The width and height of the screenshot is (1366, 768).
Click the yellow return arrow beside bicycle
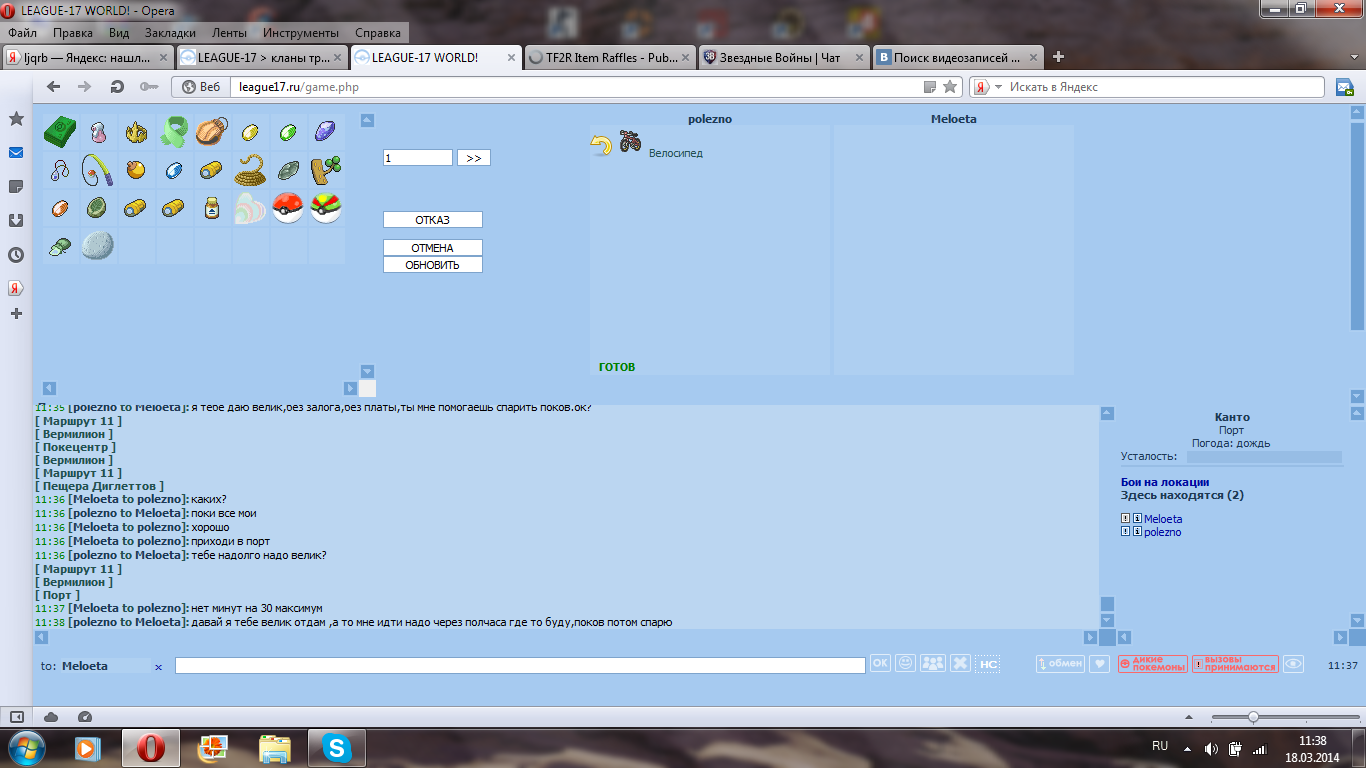click(x=600, y=146)
